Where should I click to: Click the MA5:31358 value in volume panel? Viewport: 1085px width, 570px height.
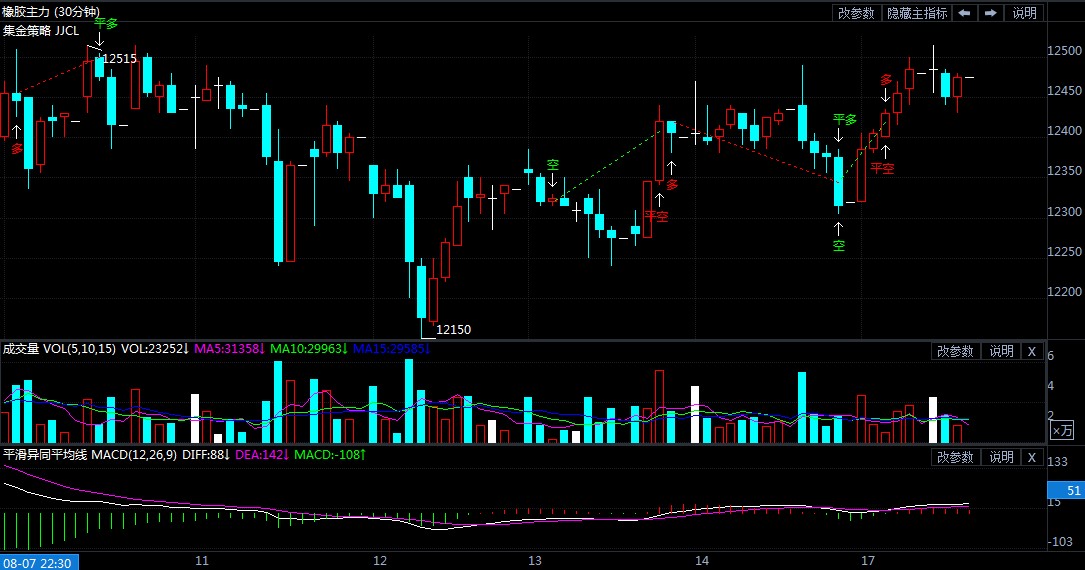pos(229,349)
